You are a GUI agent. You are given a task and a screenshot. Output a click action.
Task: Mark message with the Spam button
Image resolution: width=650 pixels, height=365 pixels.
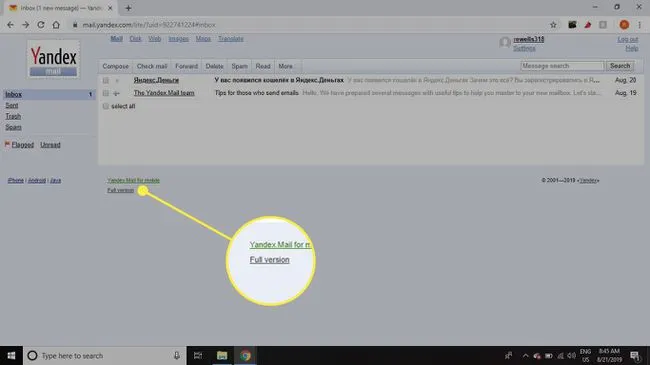coord(239,66)
